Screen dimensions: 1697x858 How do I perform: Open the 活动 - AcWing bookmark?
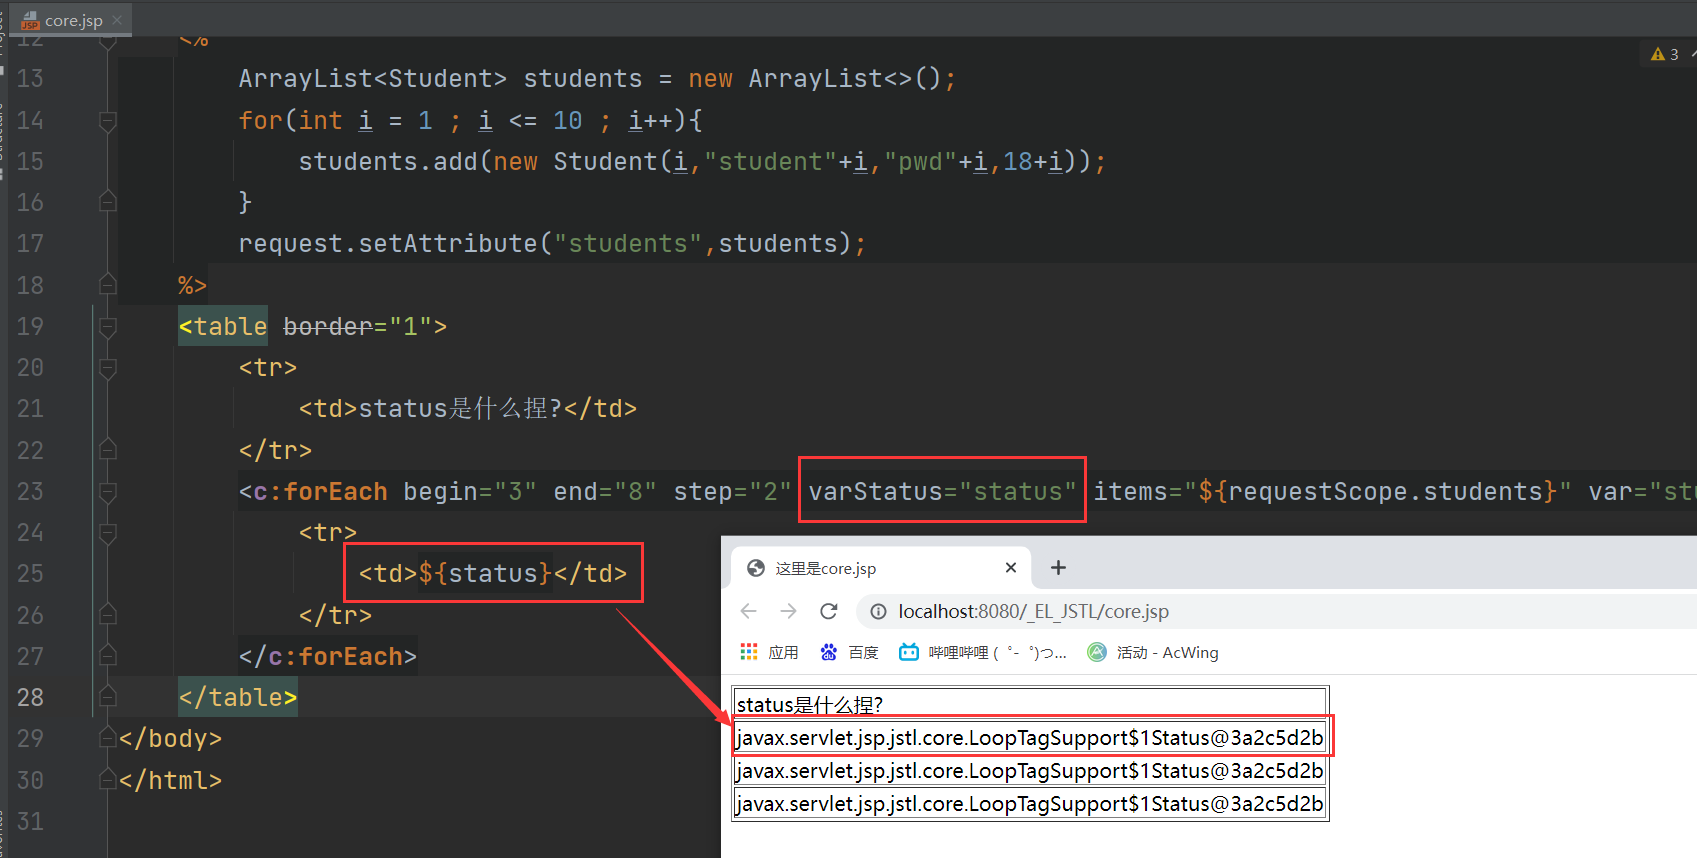point(1154,652)
